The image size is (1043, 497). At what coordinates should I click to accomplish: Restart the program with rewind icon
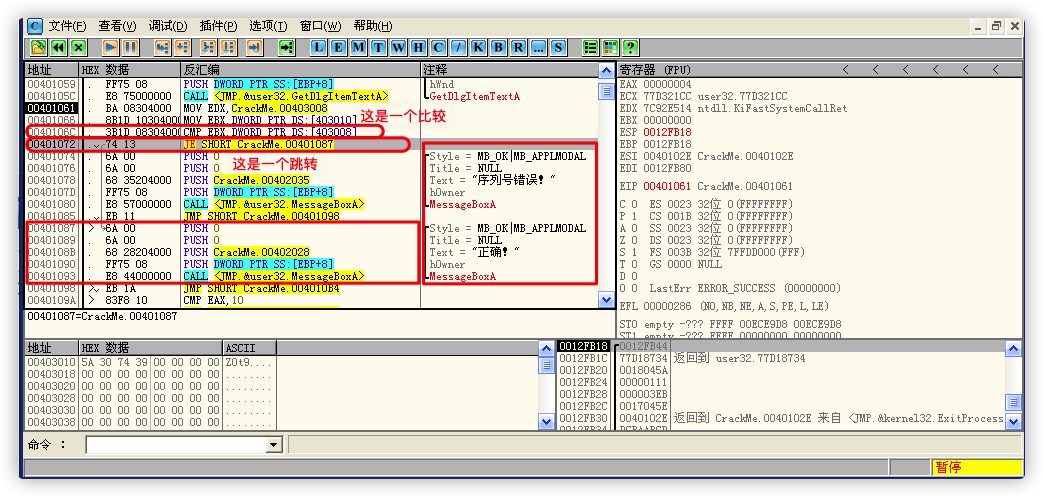(58, 47)
